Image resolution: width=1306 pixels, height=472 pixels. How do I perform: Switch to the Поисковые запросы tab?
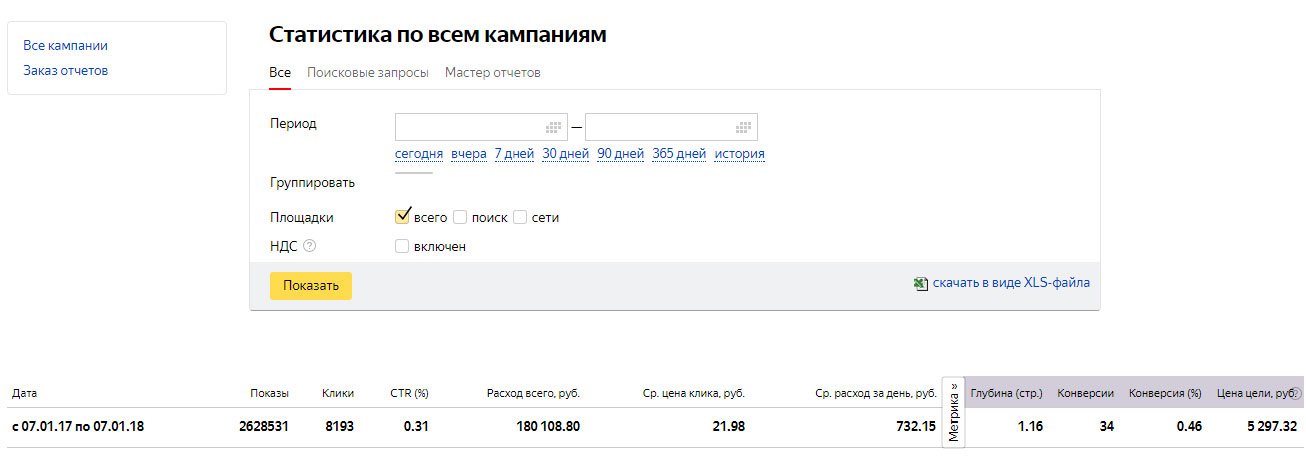[368, 73]
